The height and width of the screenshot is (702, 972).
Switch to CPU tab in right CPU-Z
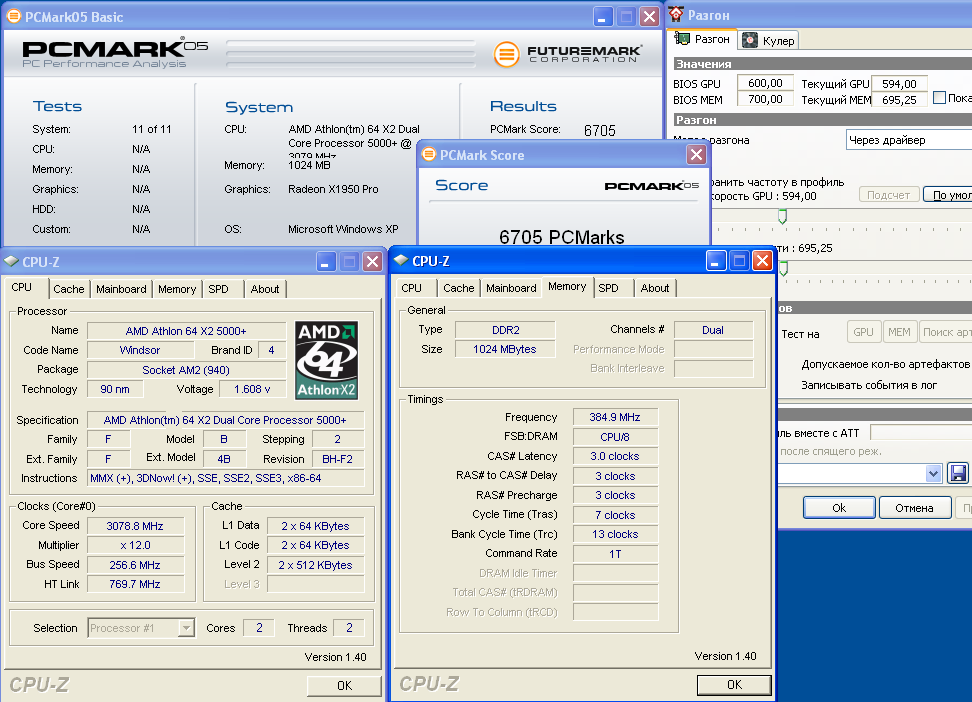pyautogui.click(x=411, y=288)
